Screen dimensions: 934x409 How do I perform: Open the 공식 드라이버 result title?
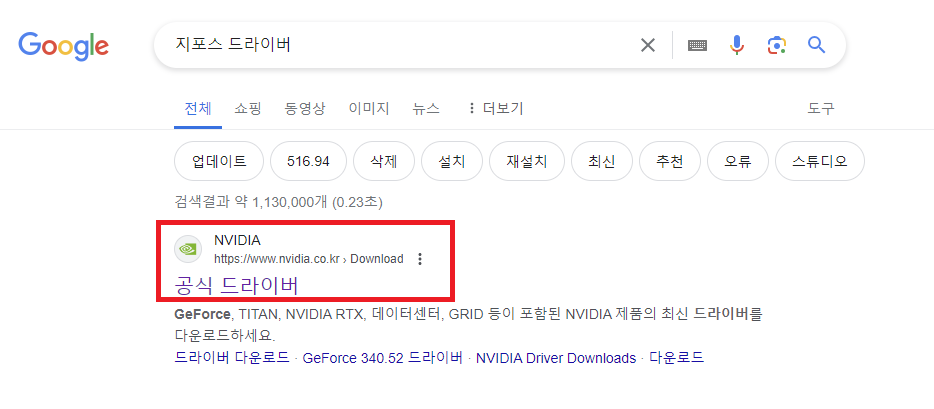tap(236, 285)
